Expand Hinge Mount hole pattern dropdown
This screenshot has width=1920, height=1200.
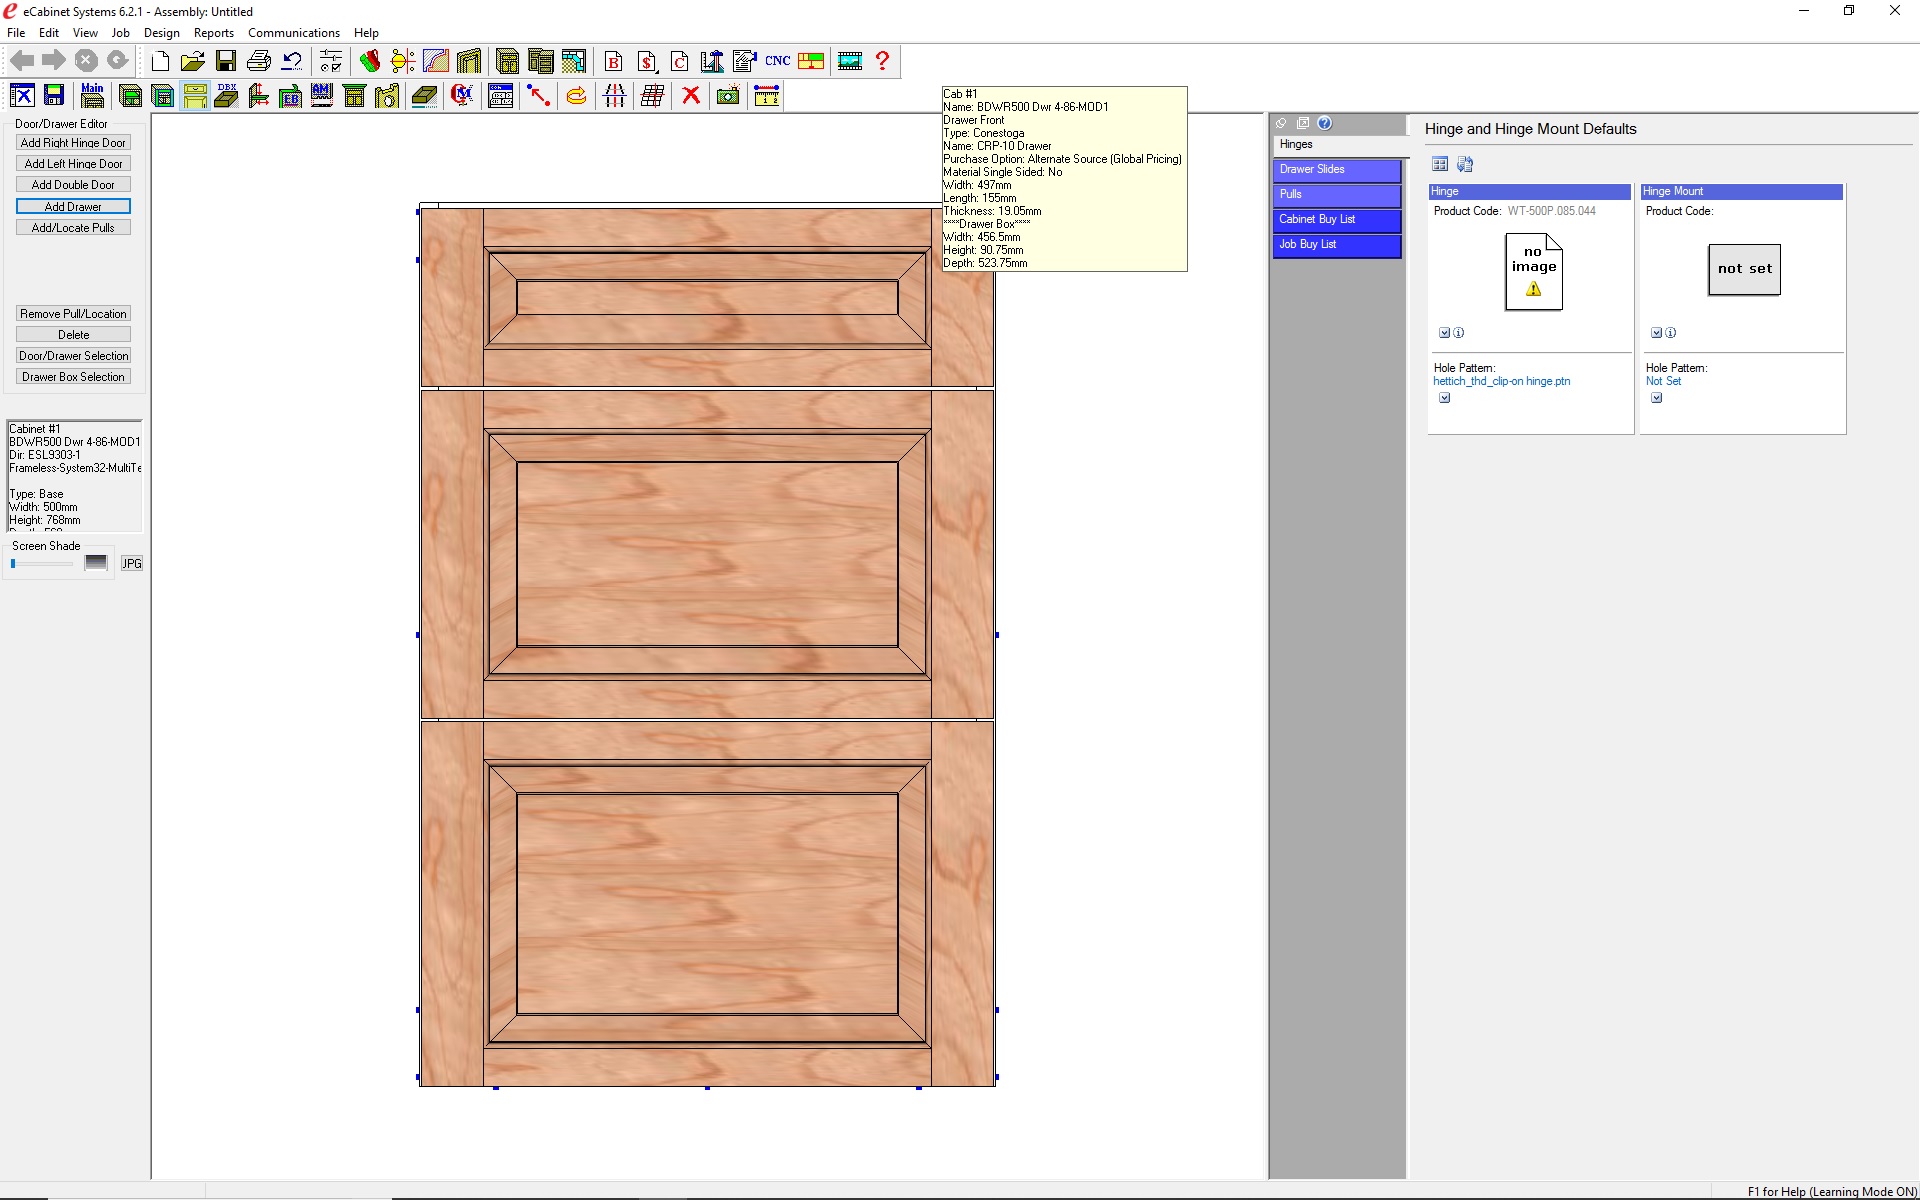(x=1656, y=398)
